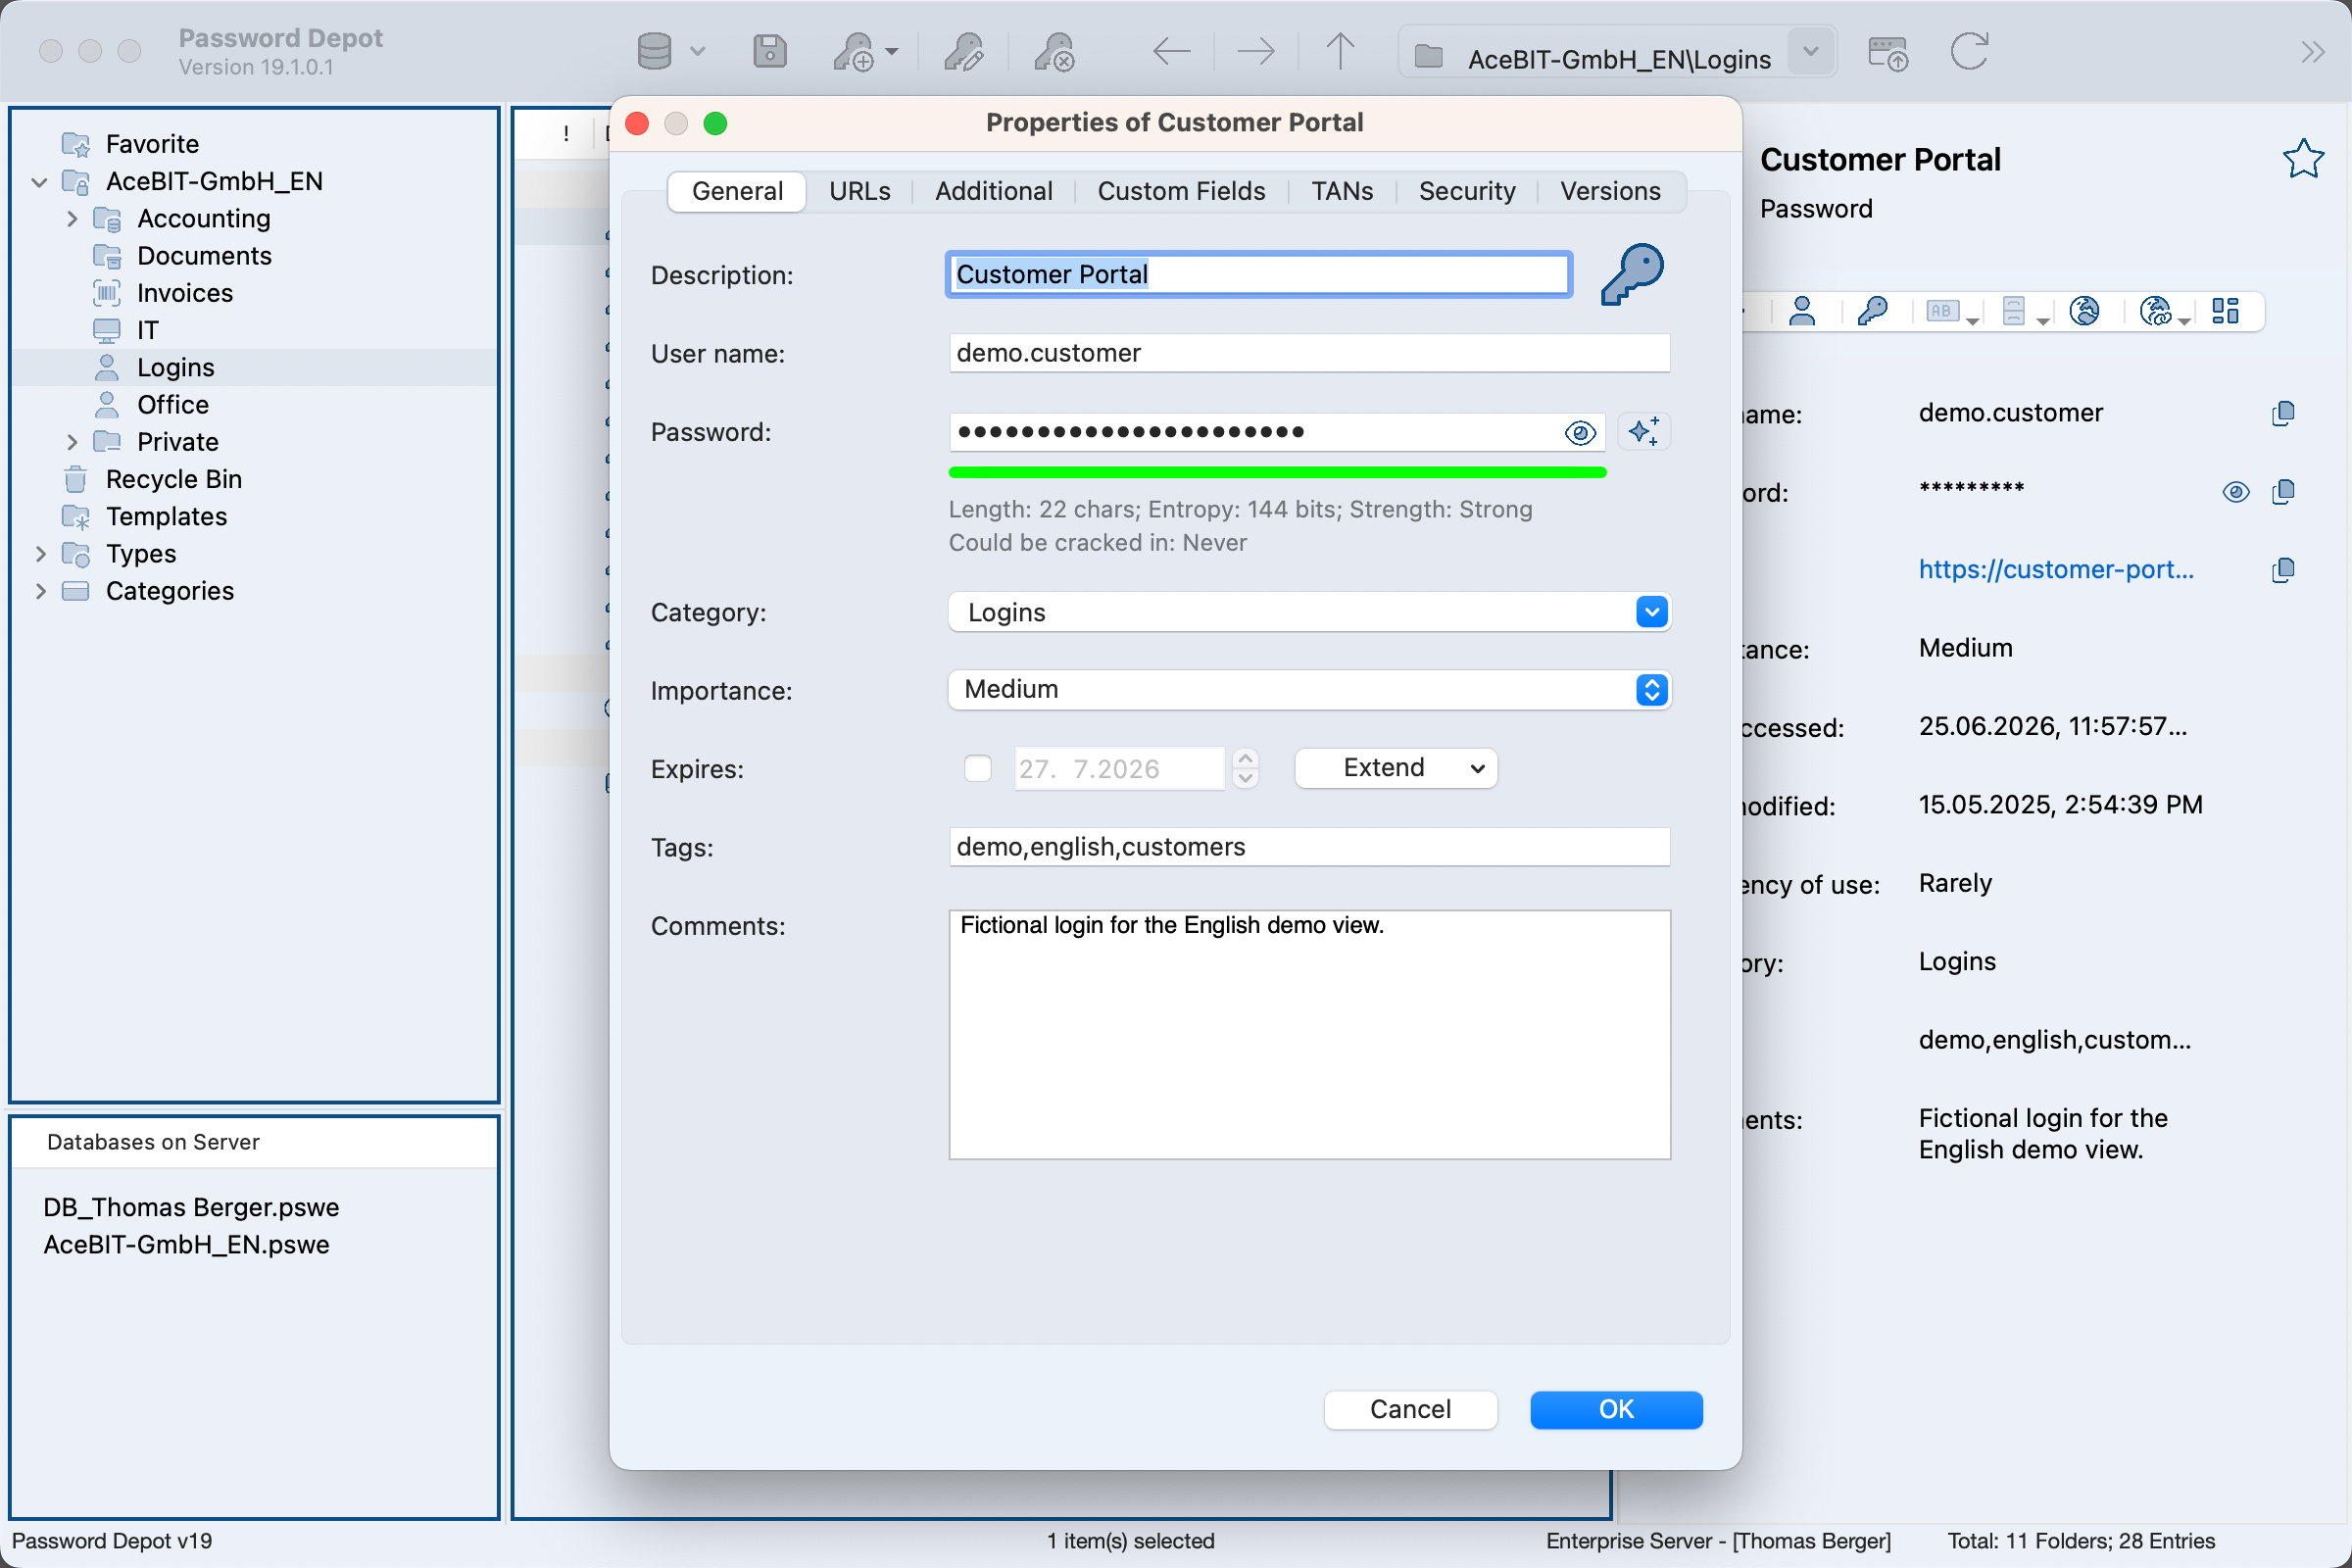Screen dimensions: 2352x1568
Task: Select the Office folder in tree
Action: click(x=172, y=405)
